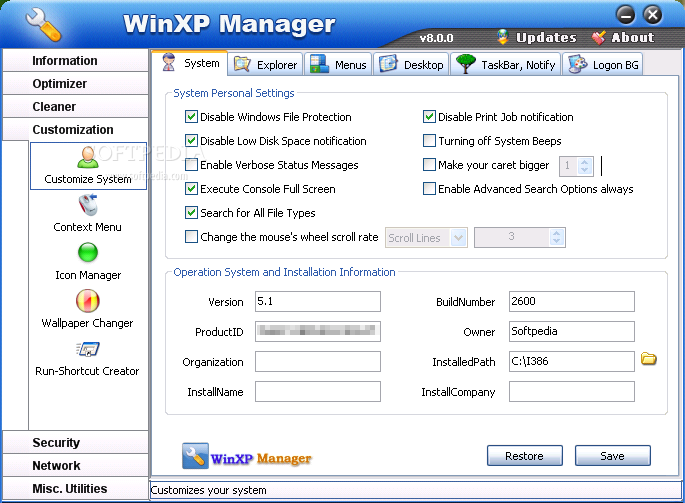Click the Version field
The image size is (685, 503).
[x=318, y=302]
